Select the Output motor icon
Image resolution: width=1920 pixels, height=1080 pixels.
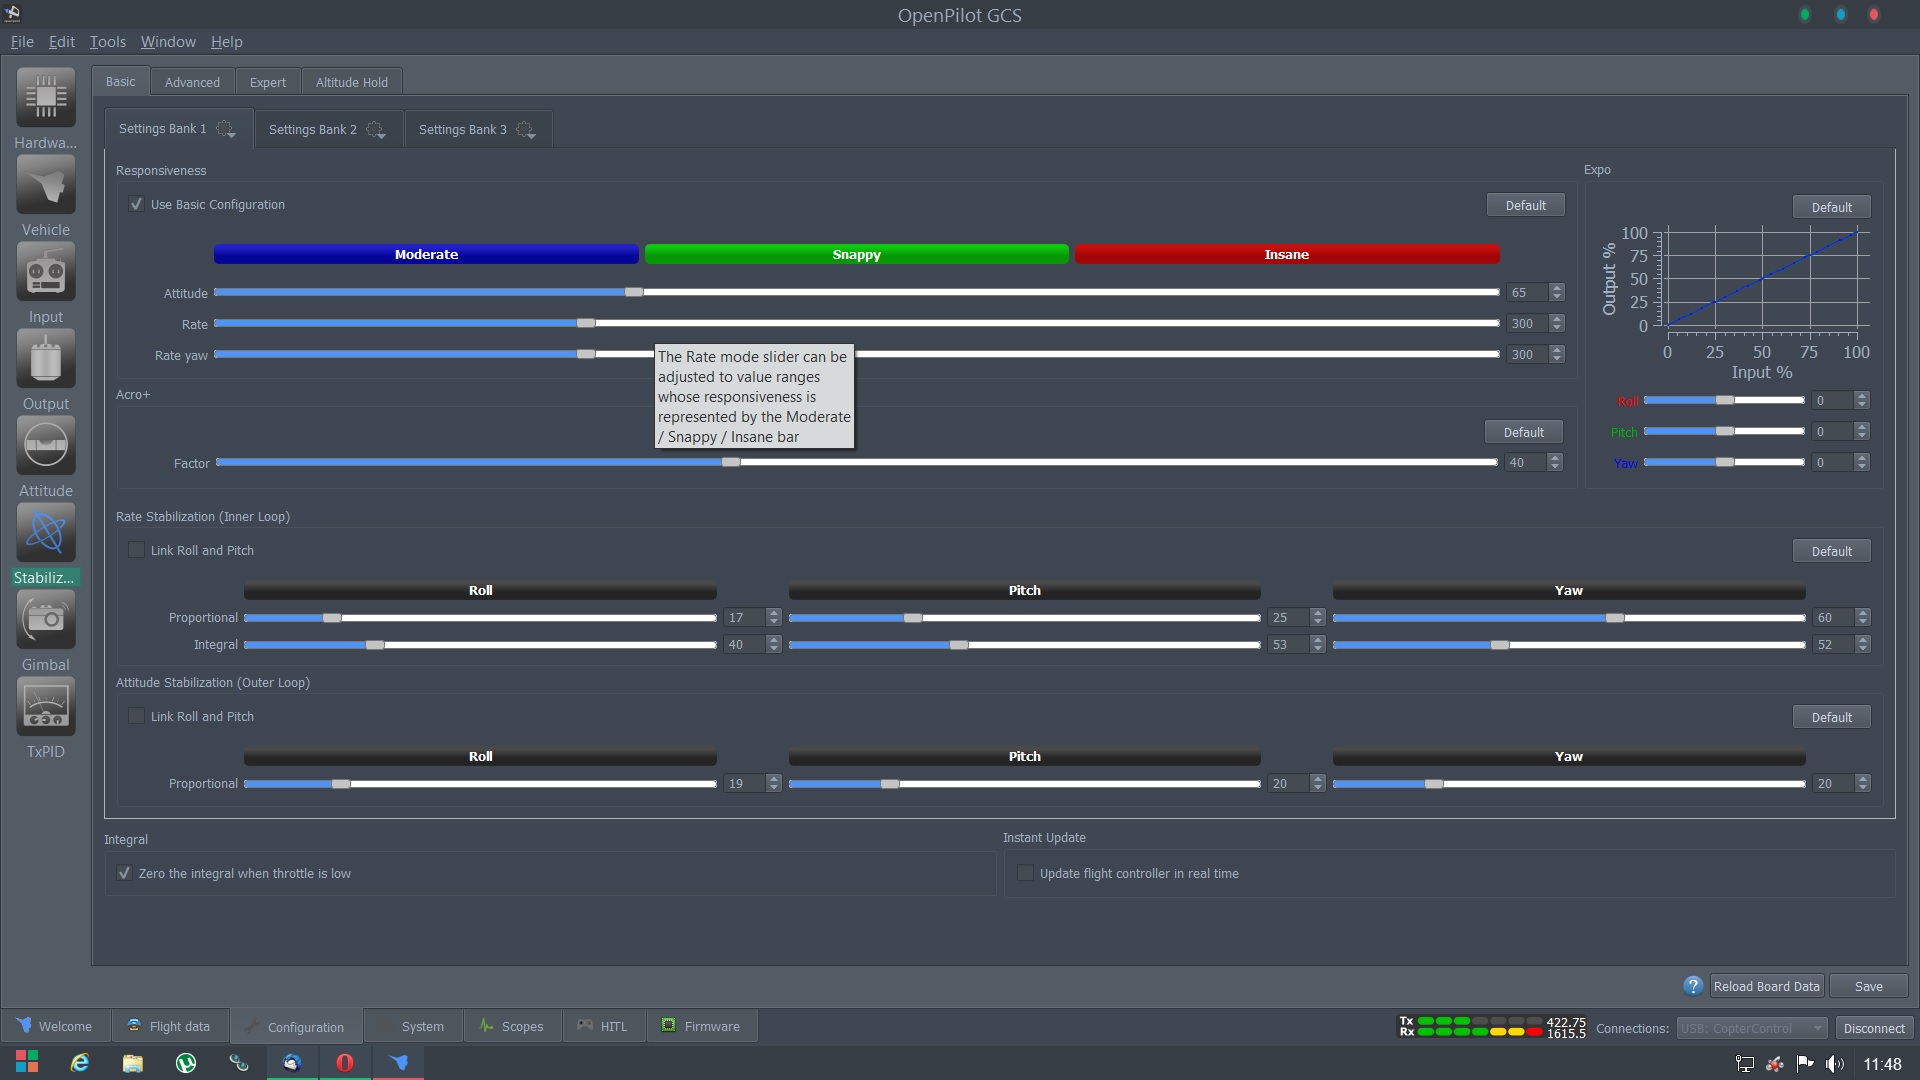pos(46,359)
